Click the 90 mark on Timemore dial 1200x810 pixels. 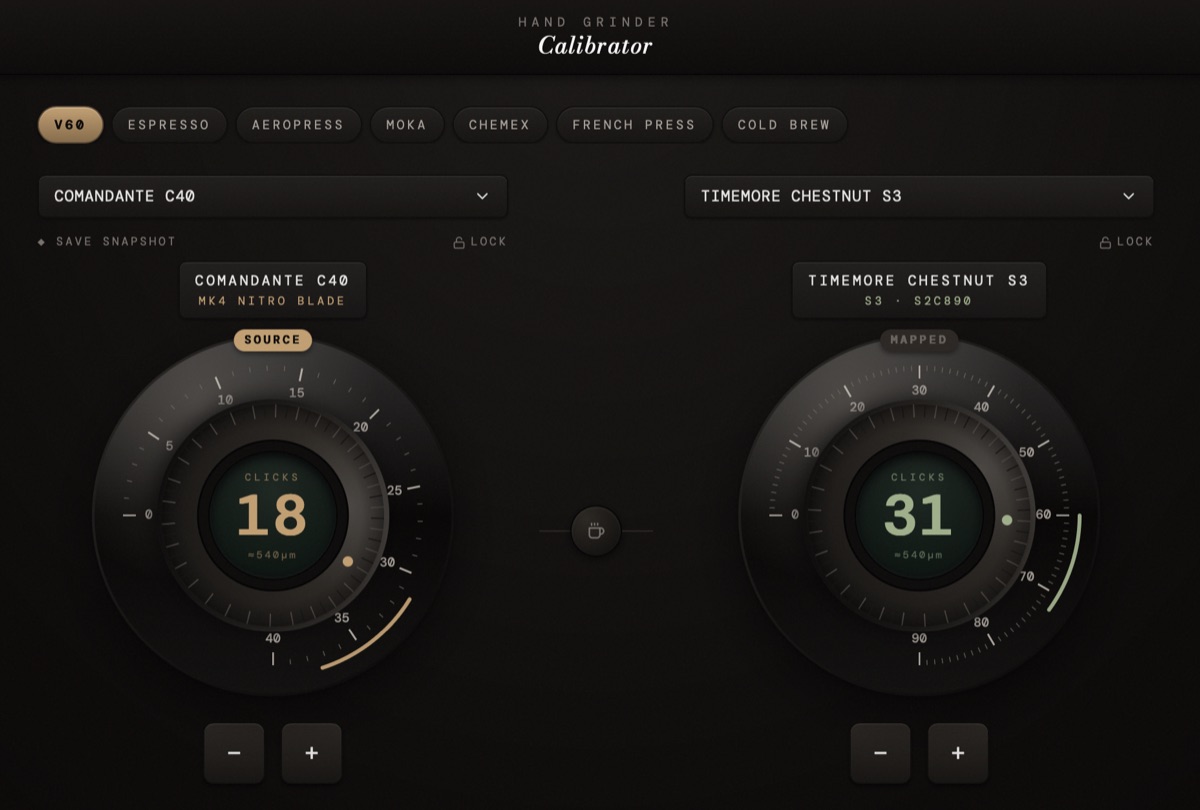919,638
